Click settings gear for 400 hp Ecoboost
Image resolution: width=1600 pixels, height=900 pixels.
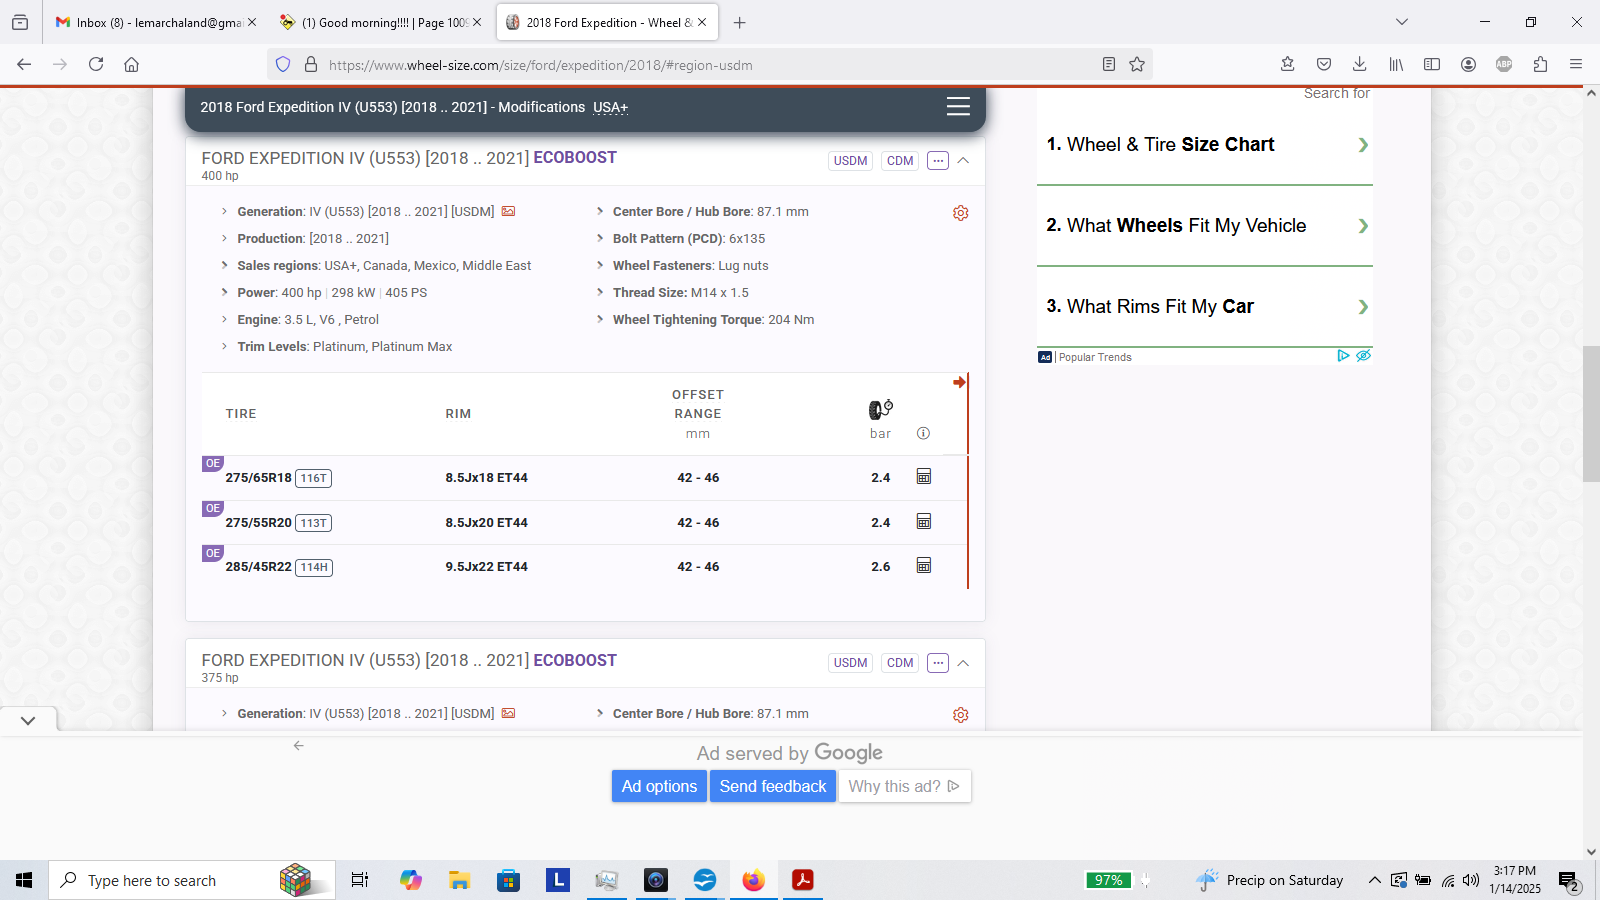(x=961, y=213)
